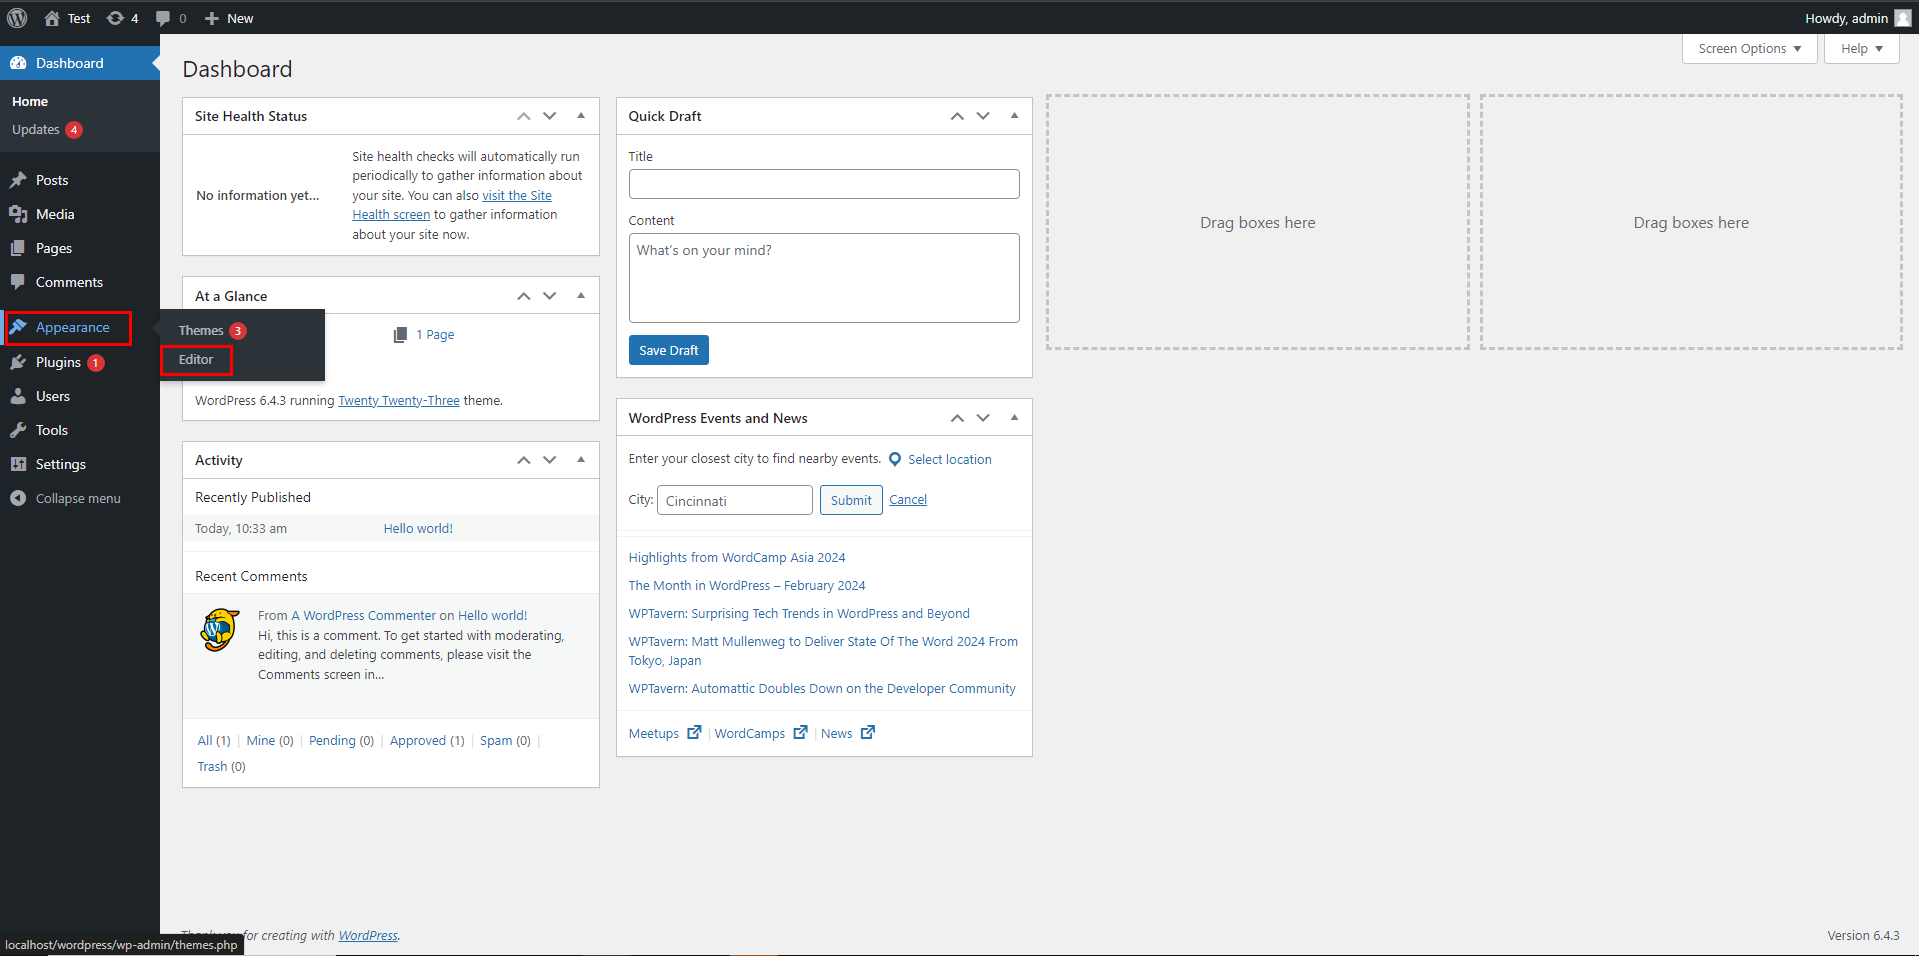The image size is (1919, 956).
Task: Open the Editor submenu item
Action: 196,360
